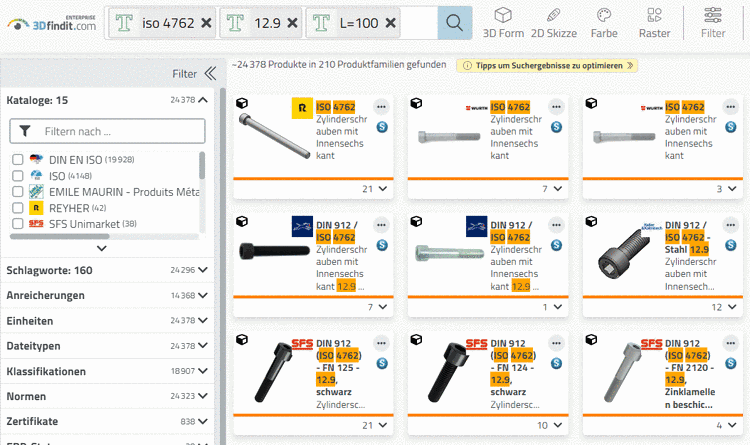Screen dimensions: 750x445
Task: Click inside the search terms input field
Action: [x=419, y=23]
